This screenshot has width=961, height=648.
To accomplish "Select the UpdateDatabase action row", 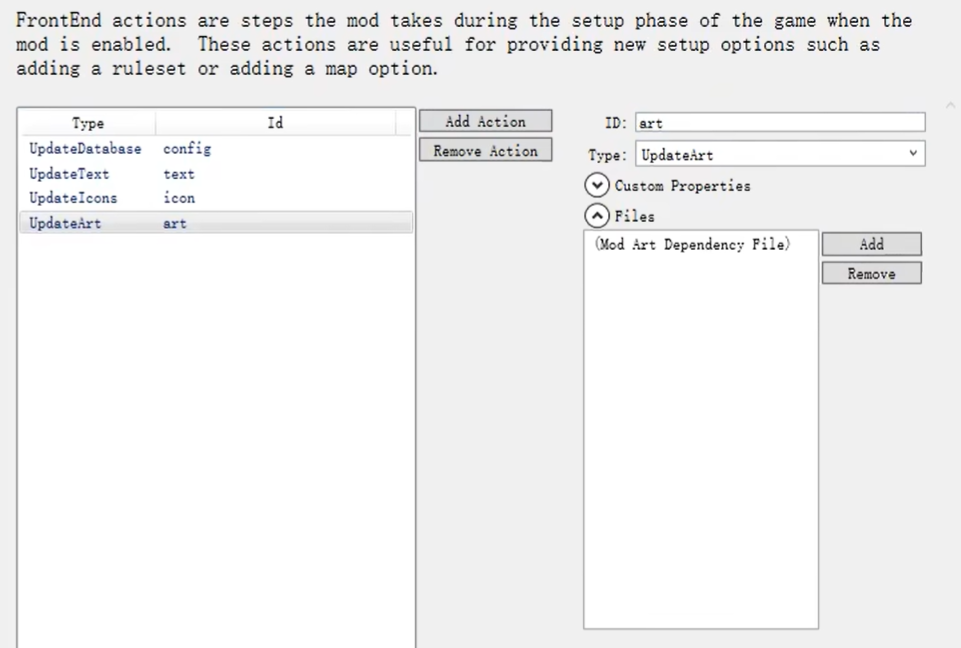I will pos(85,149).
